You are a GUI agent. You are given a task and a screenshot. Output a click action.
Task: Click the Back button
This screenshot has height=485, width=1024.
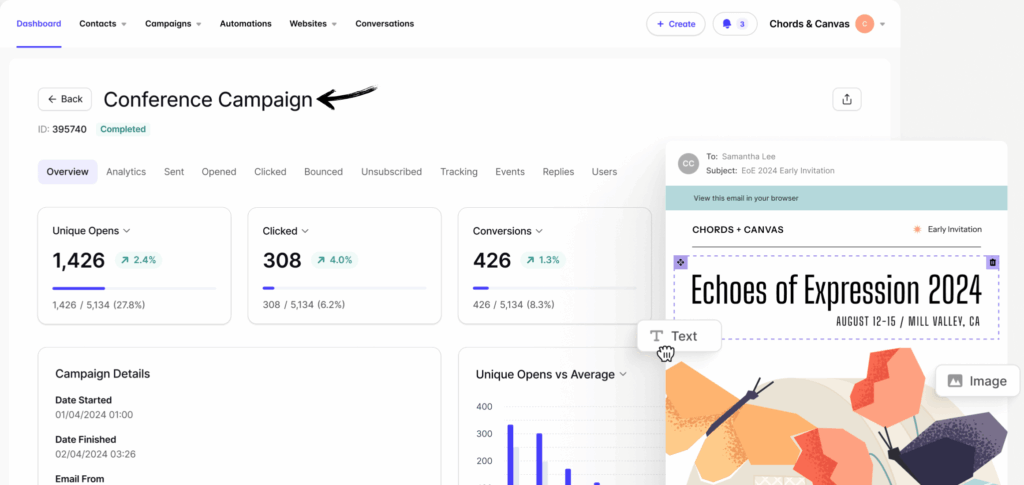coord(65,99)
